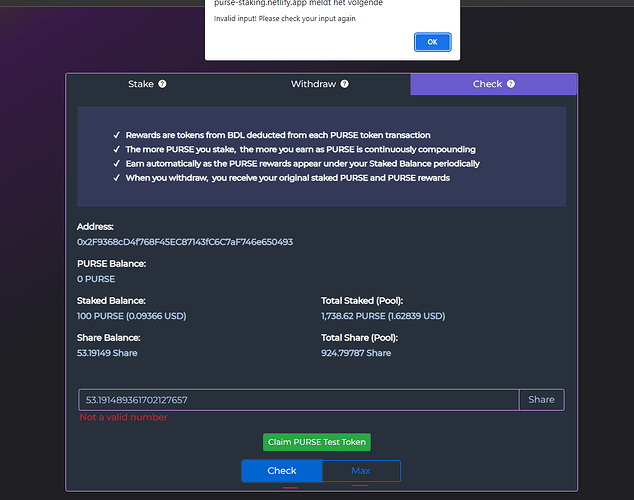Click '100 PURSE (0.09366 USD)' staked balance
This screenshot has height=500, width=634.
(x=132, y=316)
